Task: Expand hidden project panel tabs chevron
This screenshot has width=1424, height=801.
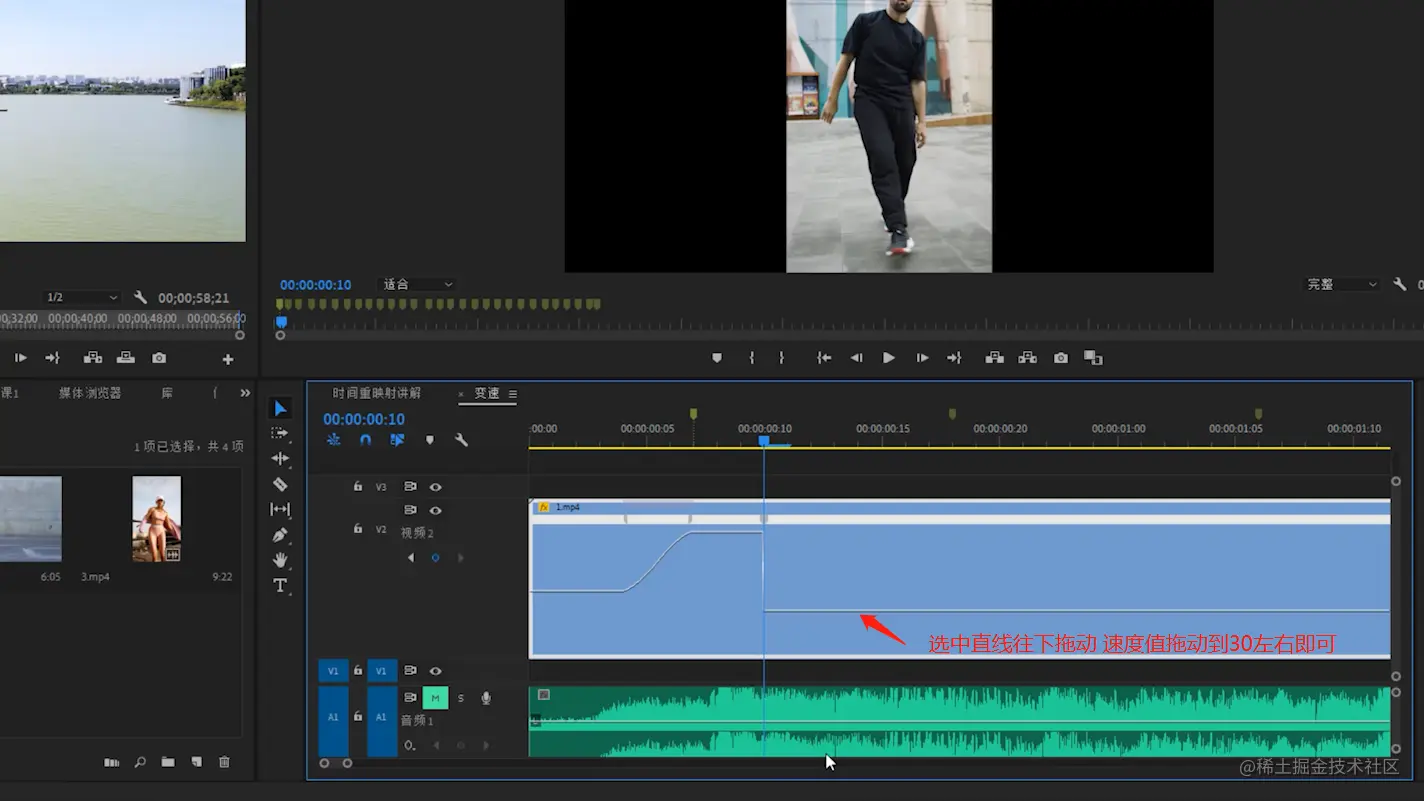Action: 245,393
